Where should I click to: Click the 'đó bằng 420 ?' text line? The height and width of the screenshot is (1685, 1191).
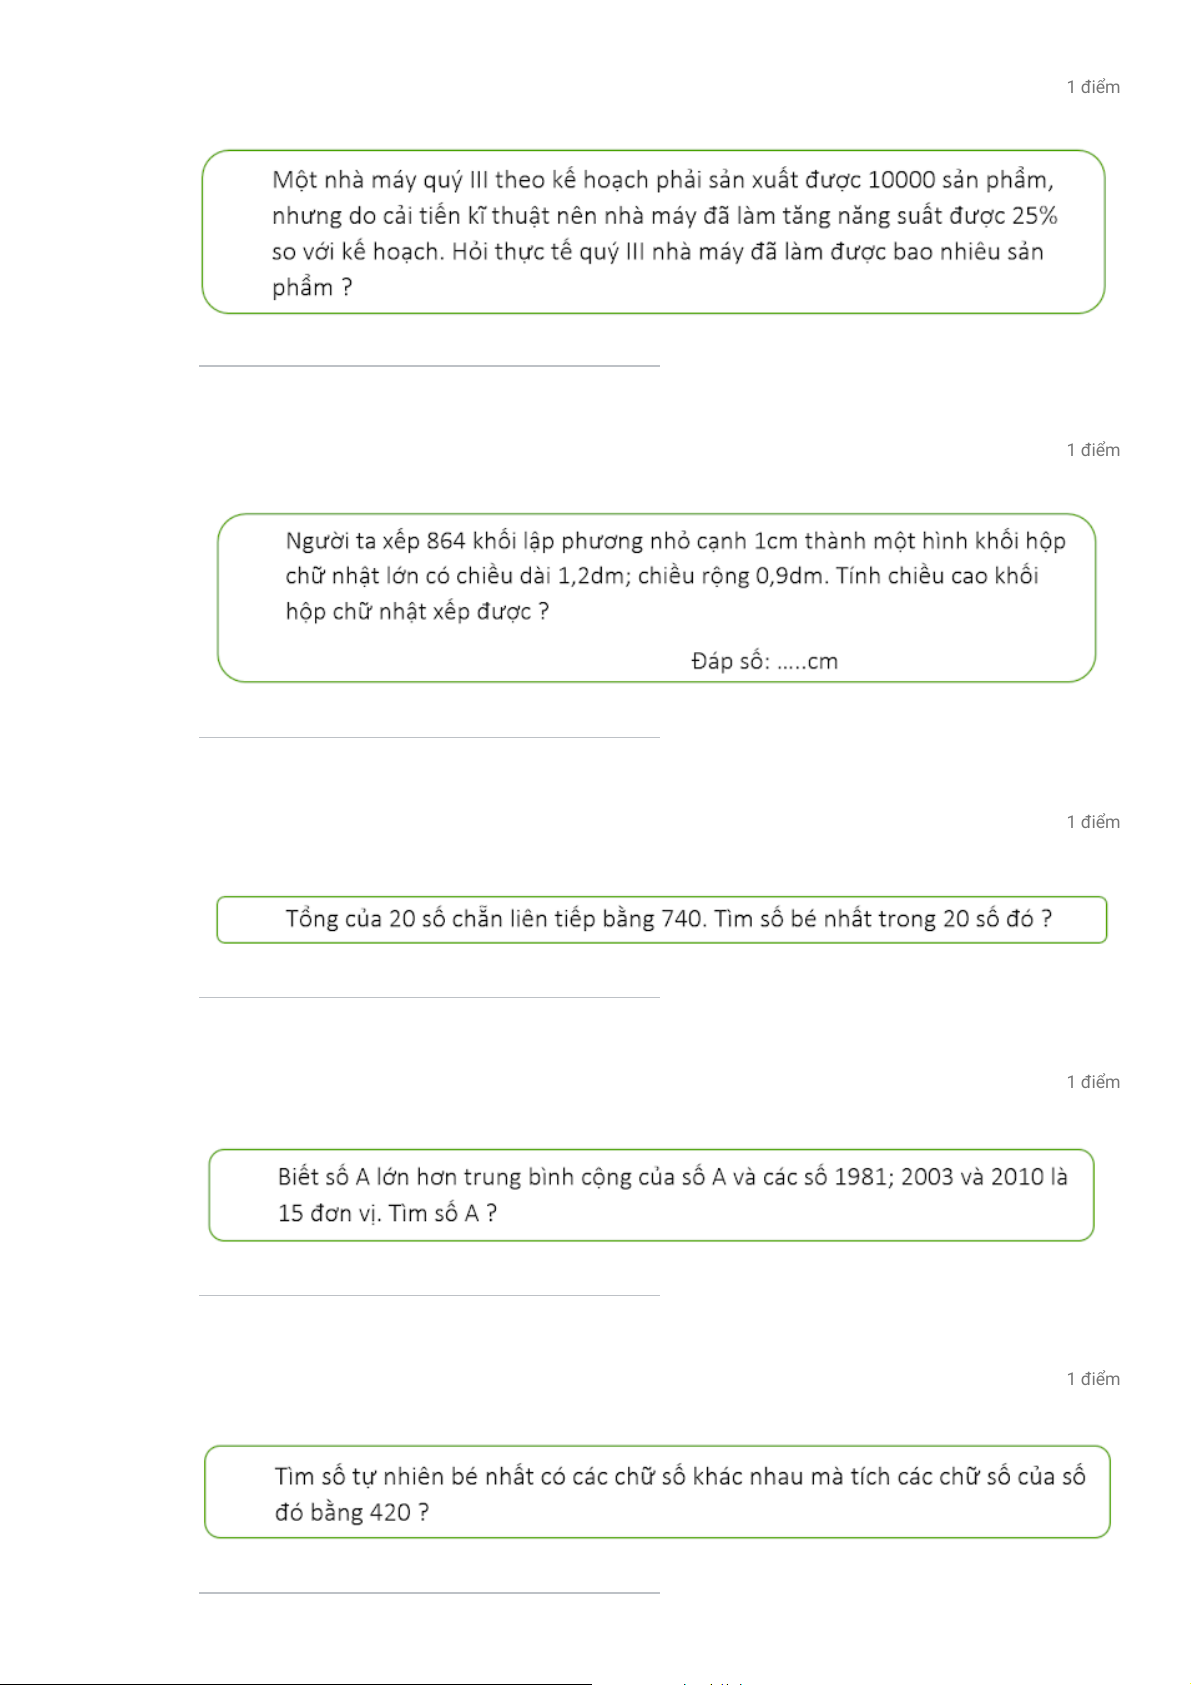(352, 1512)
